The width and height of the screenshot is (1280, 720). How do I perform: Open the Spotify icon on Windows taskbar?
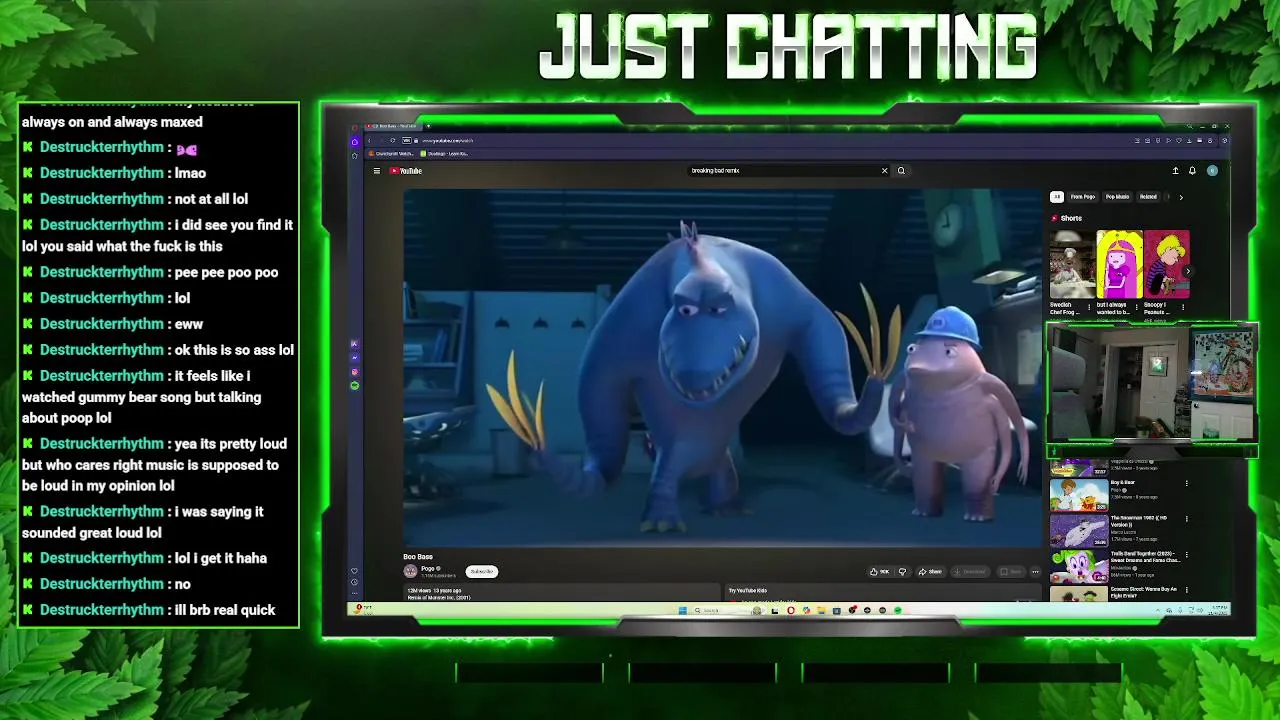click(x=898, y=610)
